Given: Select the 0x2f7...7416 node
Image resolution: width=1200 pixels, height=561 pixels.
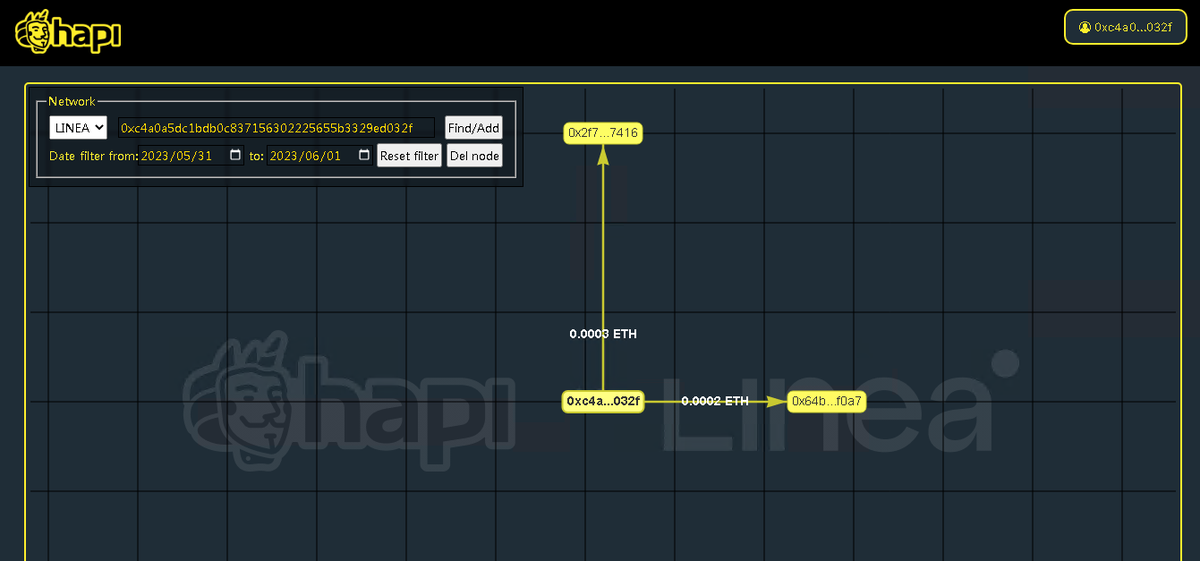Looking at the screenshot, I should pos(603,132).
